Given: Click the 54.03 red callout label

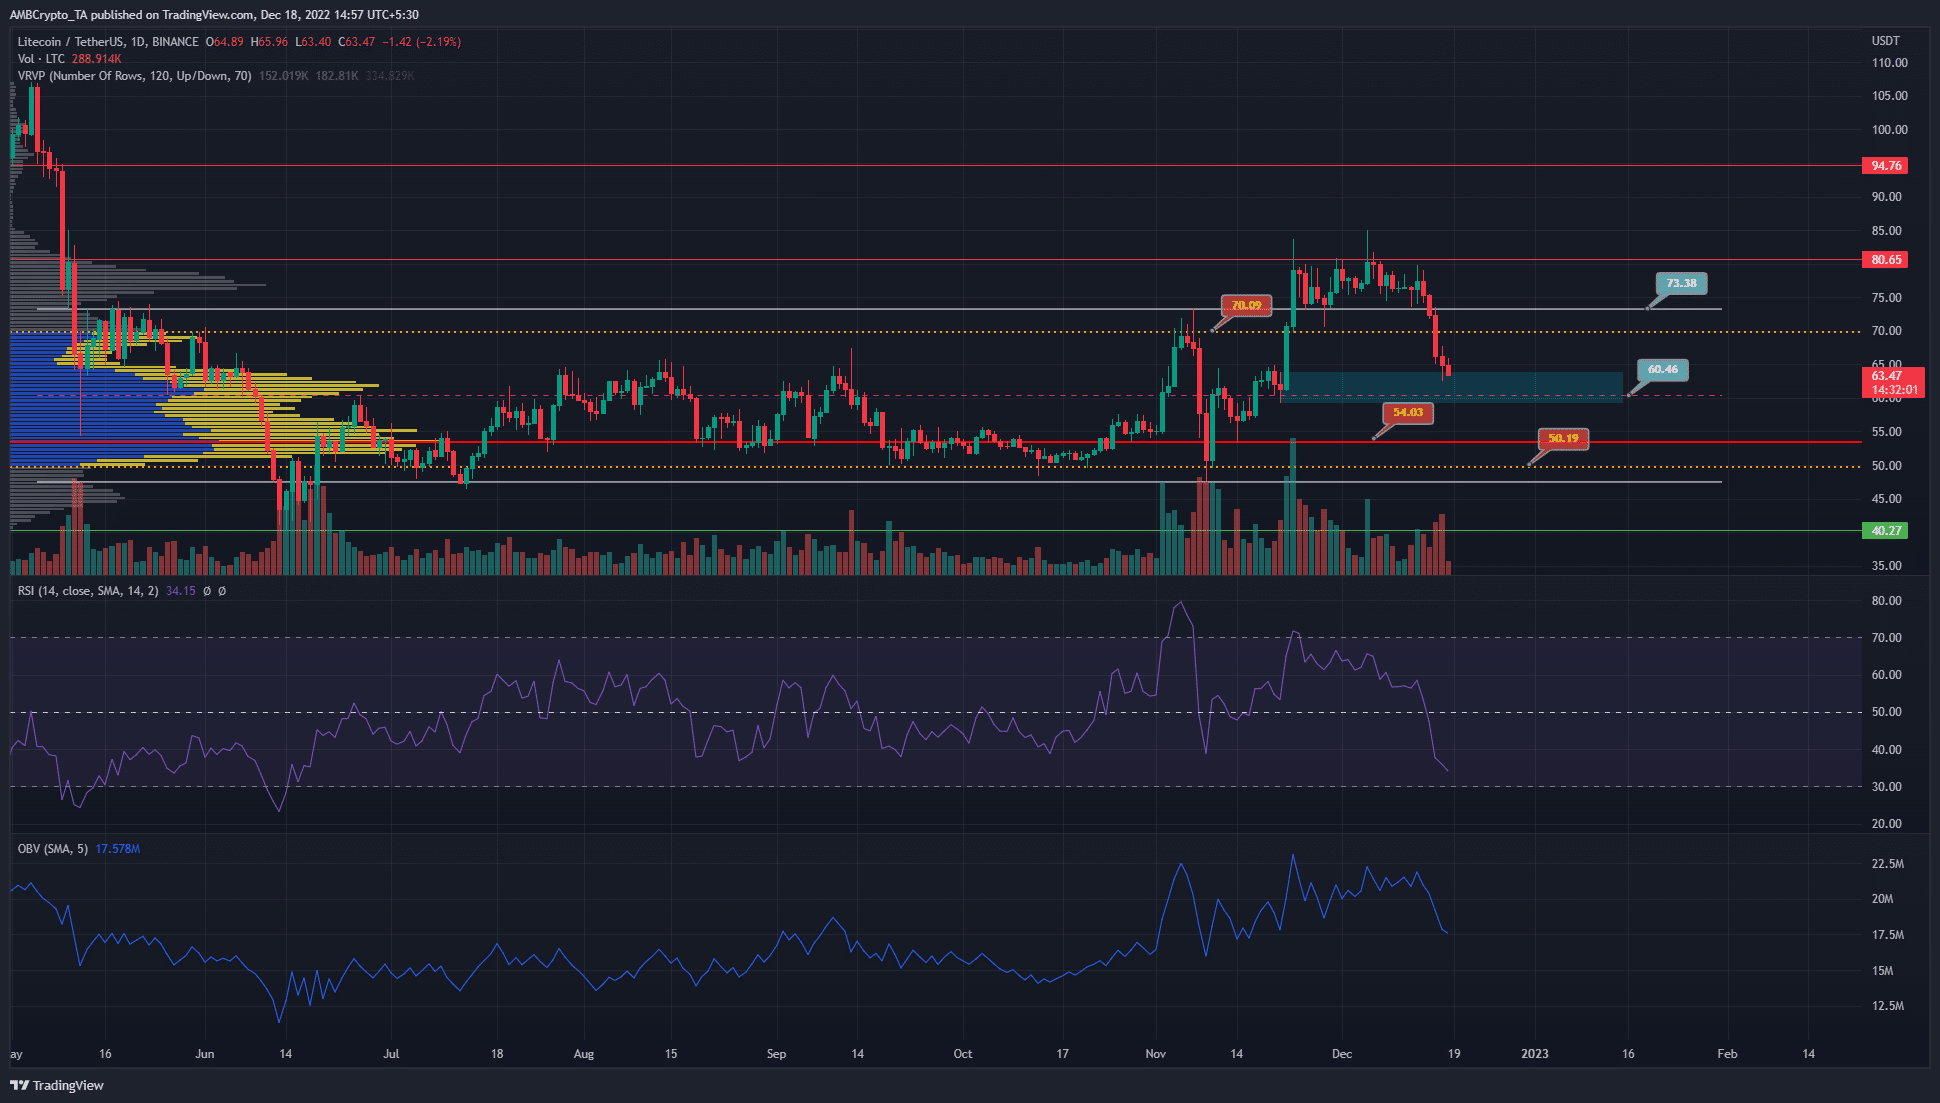Looking at the screenshot, I should click(x=1407, y=412).
